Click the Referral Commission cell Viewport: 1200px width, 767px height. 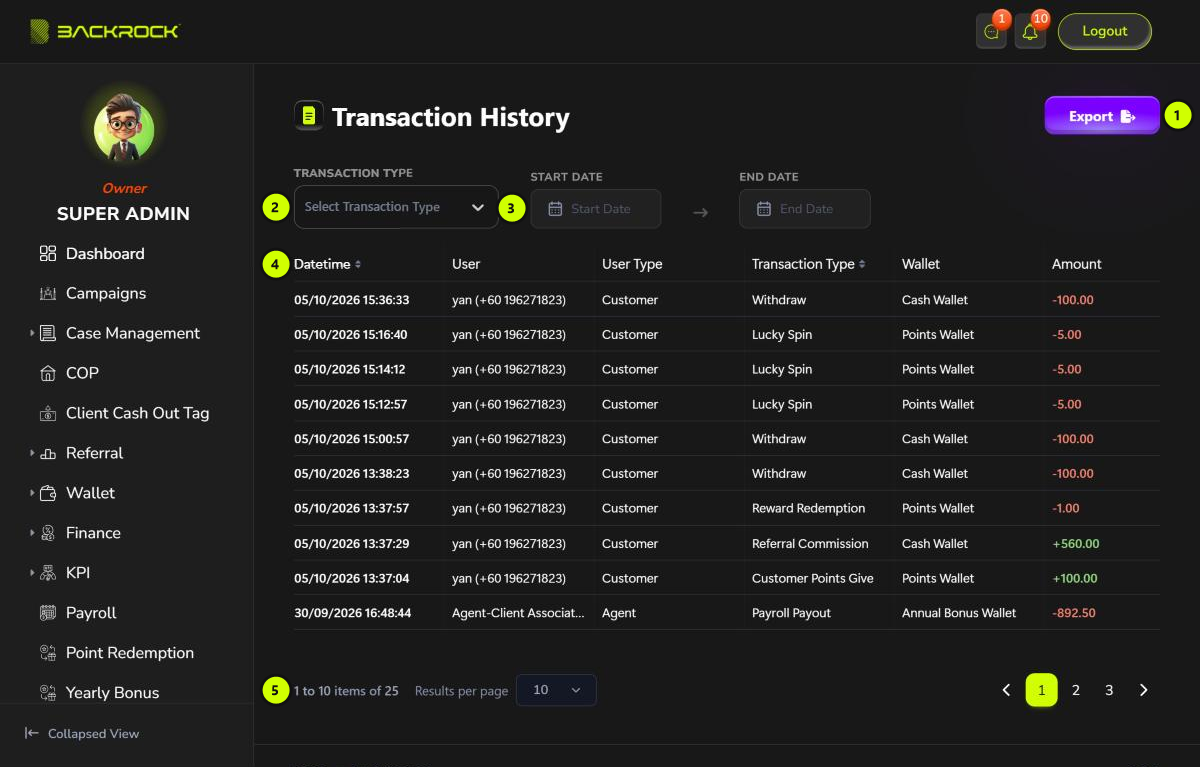point(810,544)
